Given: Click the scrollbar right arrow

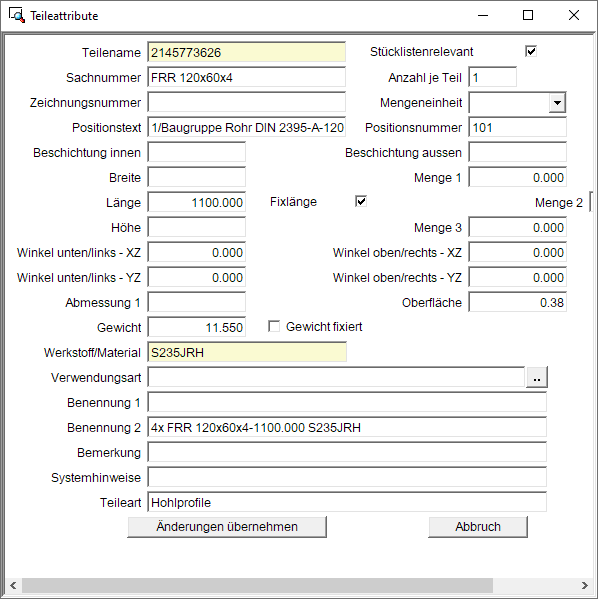Looking at the screenshot, I should (584, 585).
